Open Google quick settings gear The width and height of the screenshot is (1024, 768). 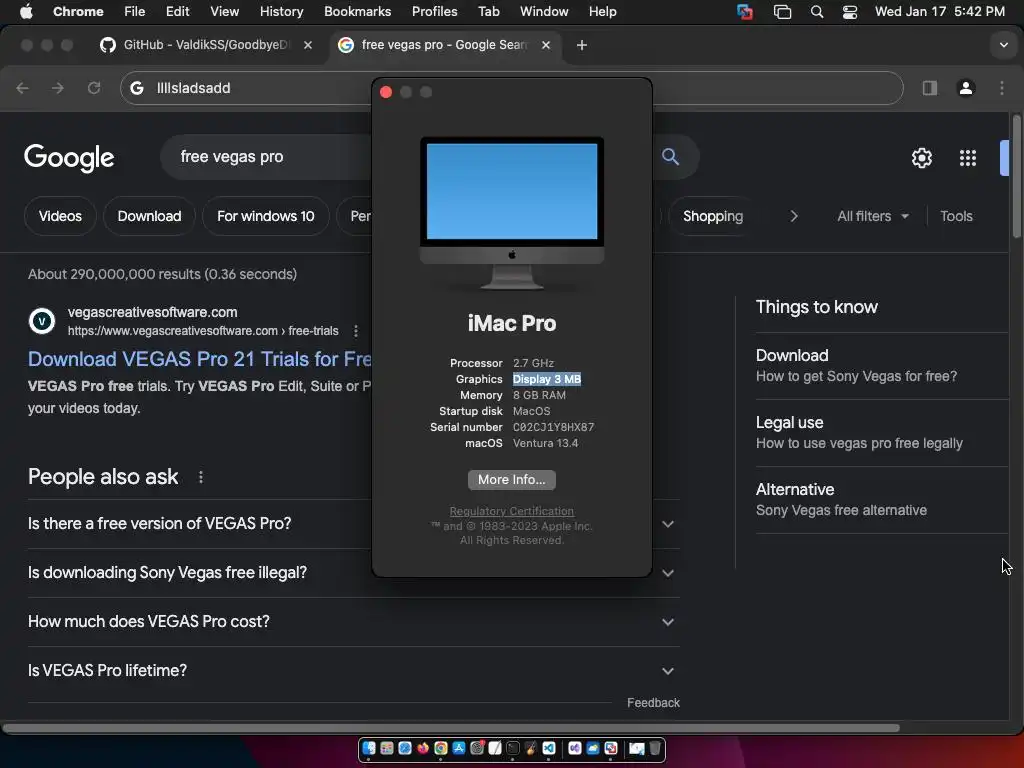click(921, 157)
